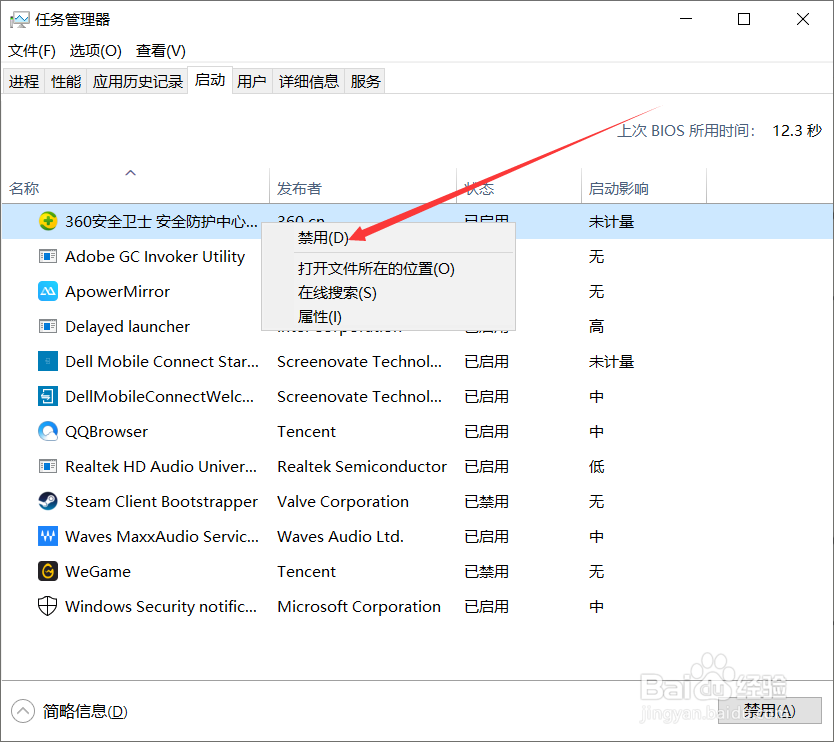
Task: Choose 在线搜索(S) in context menu
Action: click(337, 293)
